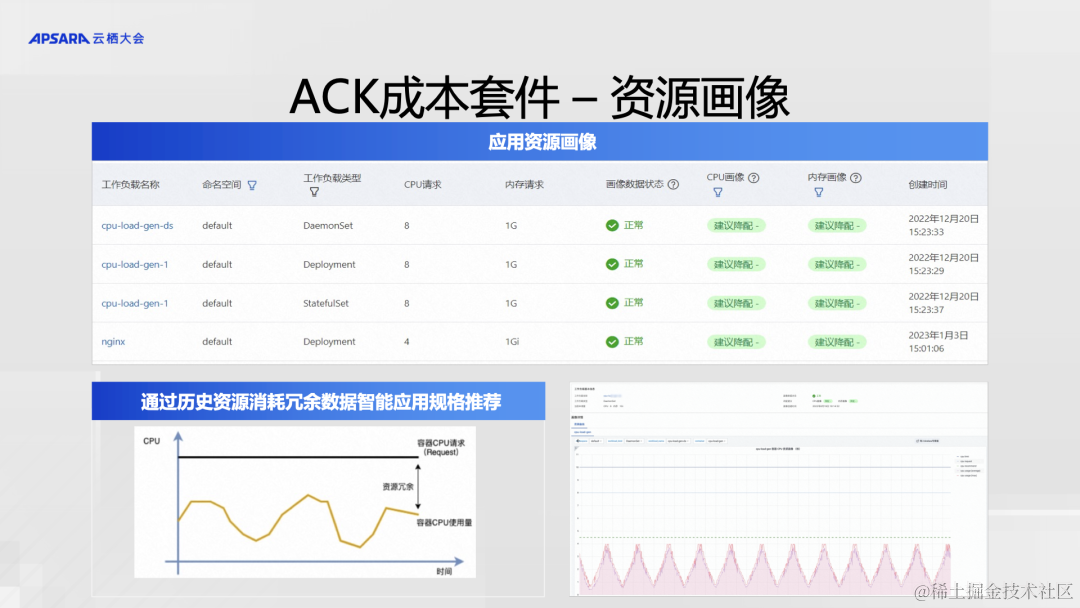The width and height of the screenshot is (1080, 608).
Task: Click the StatefulSet type cell
Action: (x=326, y=303)
